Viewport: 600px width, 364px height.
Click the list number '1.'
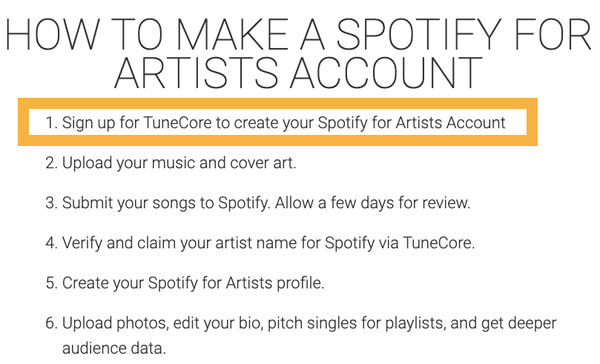click(x=51, y=123)
